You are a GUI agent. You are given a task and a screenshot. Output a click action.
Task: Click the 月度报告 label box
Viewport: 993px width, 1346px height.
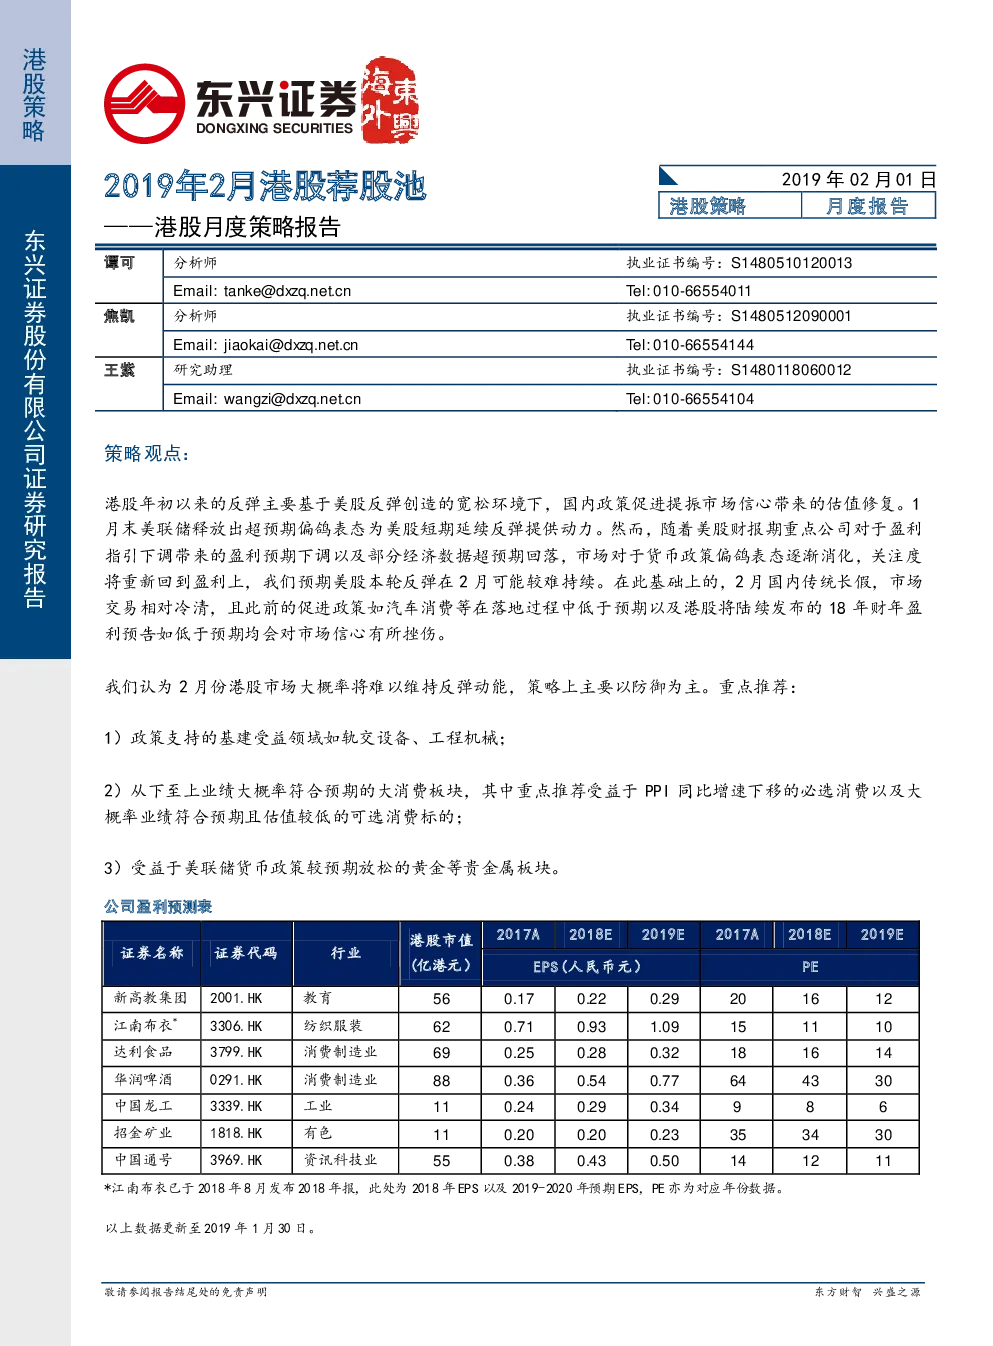tap(868, 206)
